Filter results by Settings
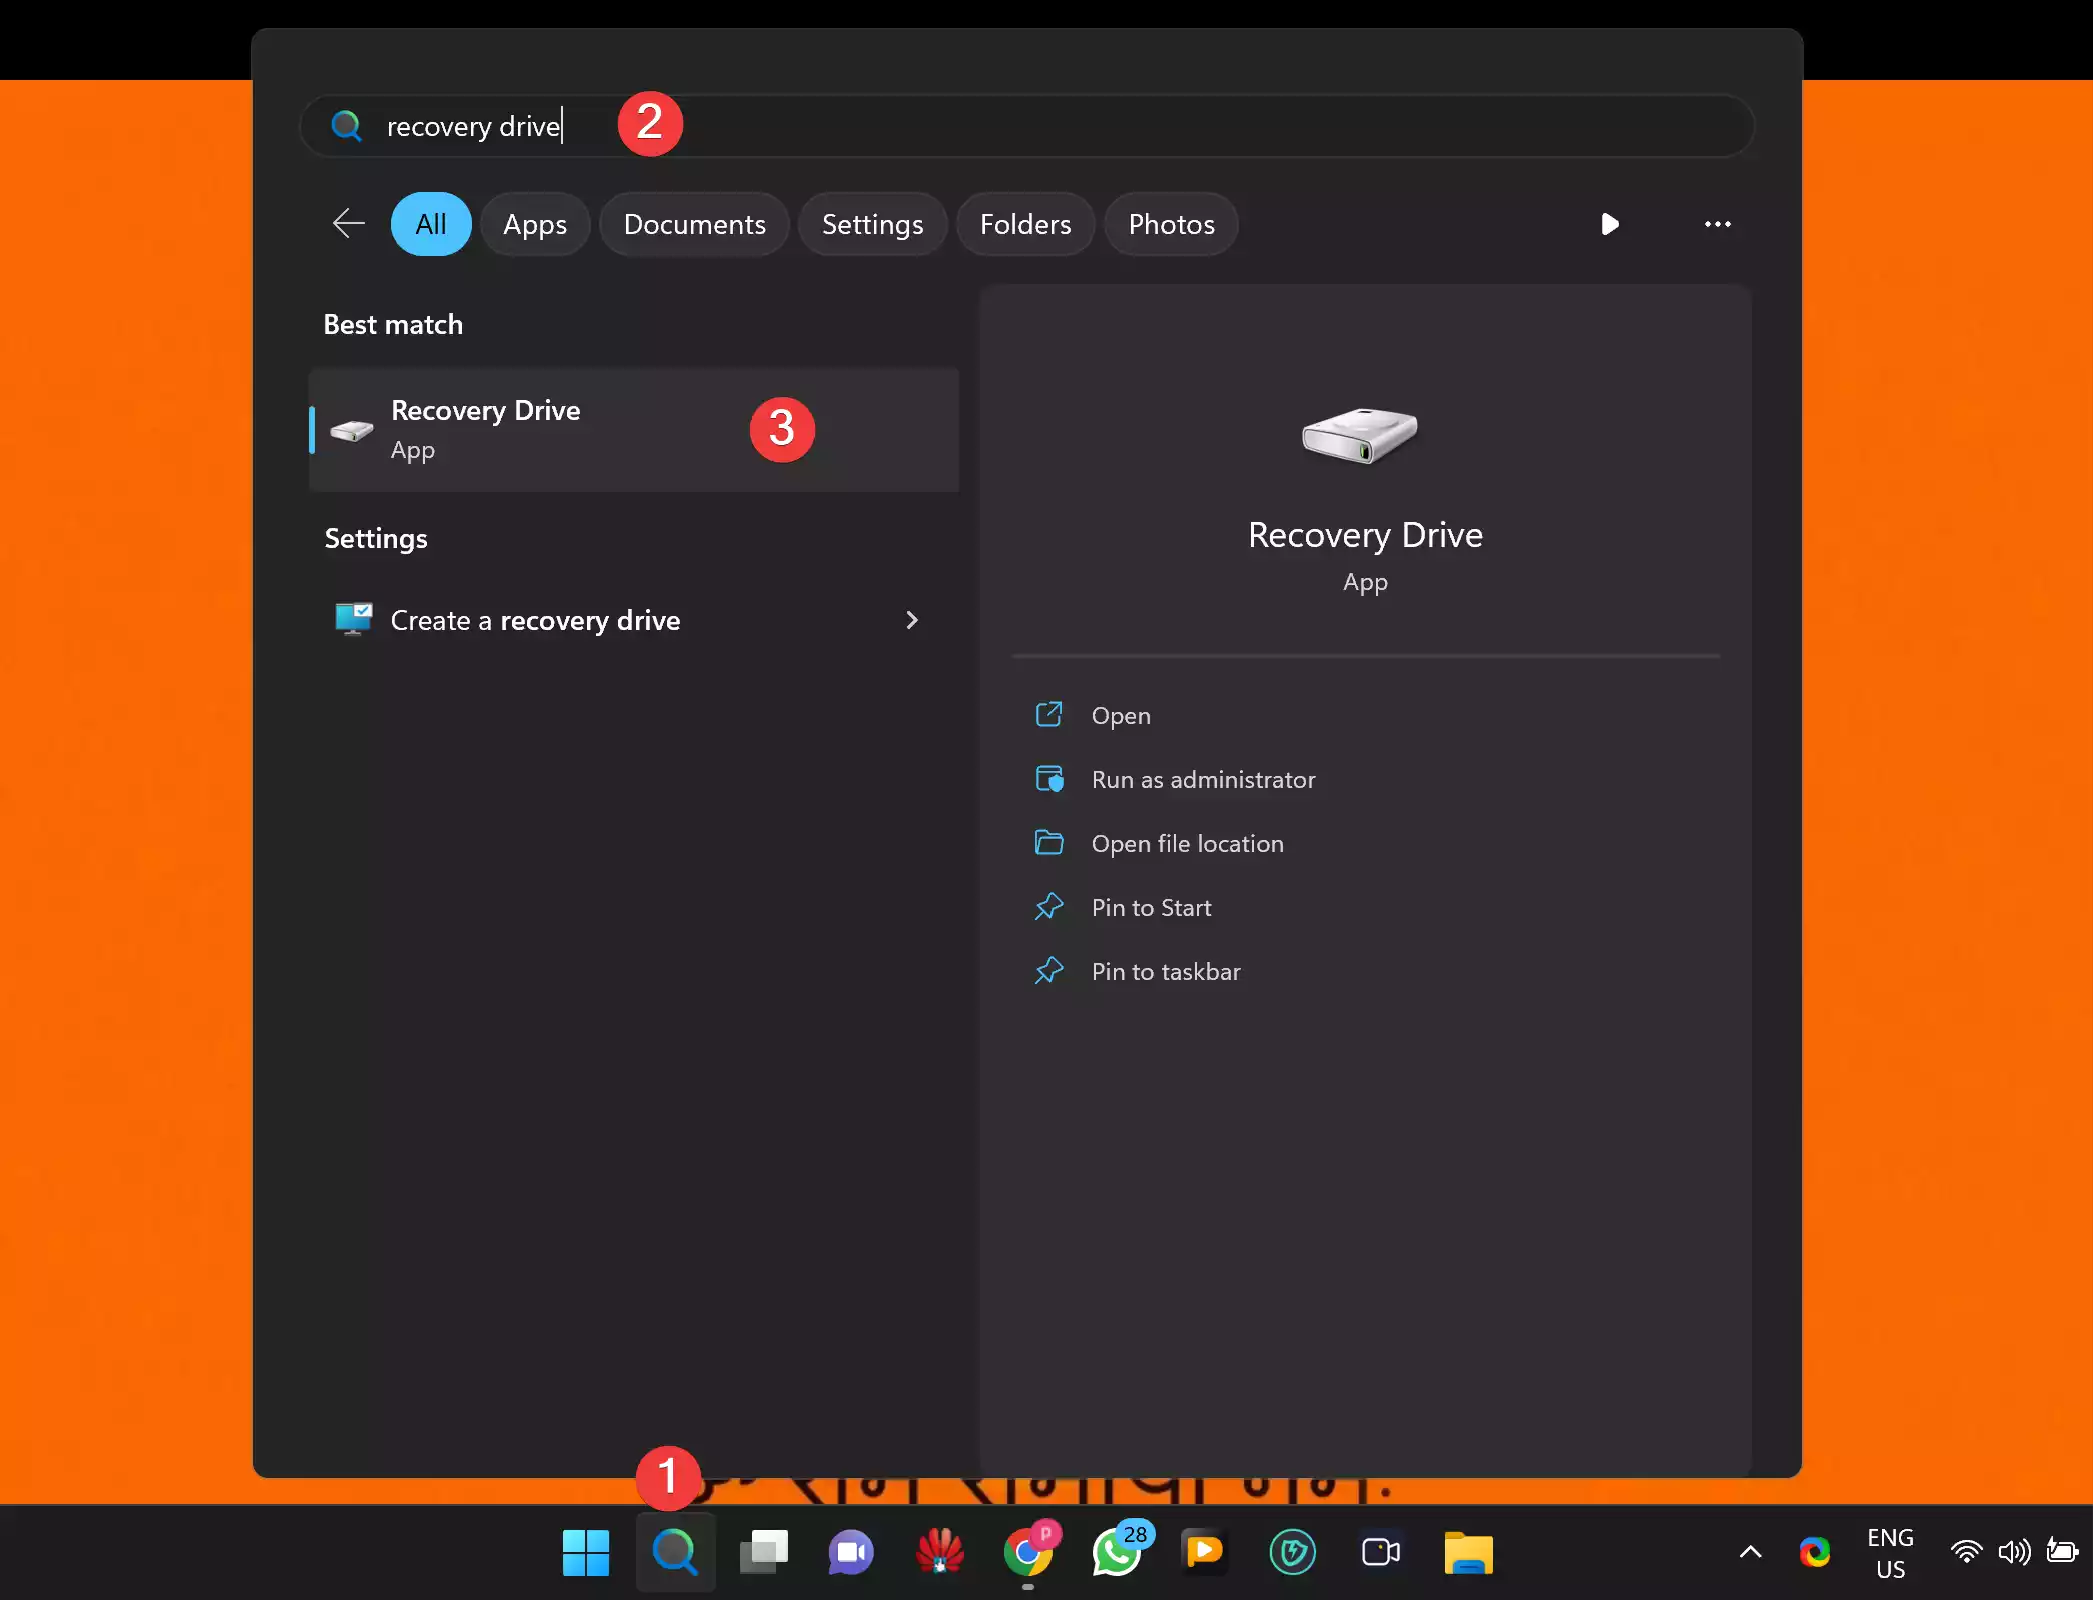Viewport: 2094px width, 1600px height. click(x=872, y=224)
